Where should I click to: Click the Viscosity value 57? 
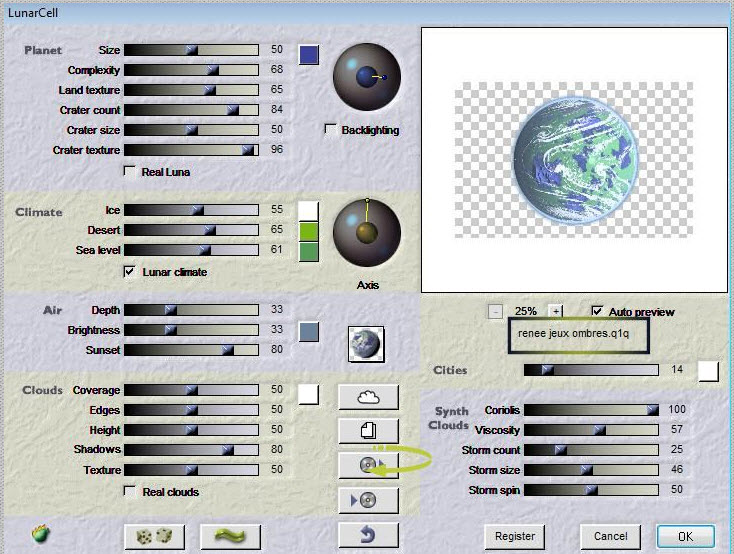[x=676, y=429]
